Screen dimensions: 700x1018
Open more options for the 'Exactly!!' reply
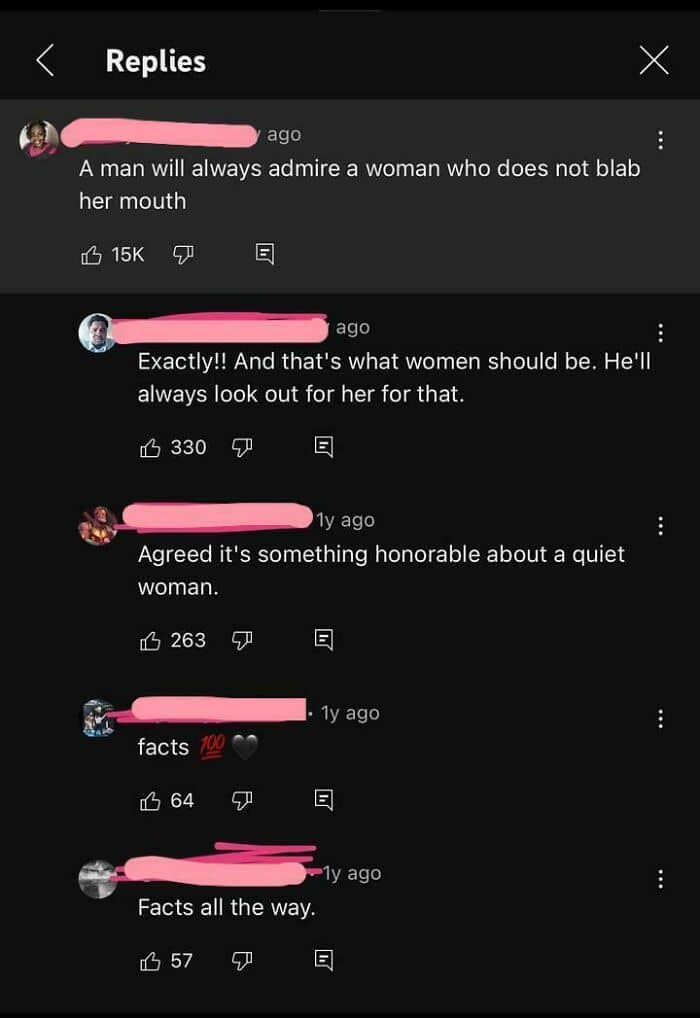pyautogui.click(x=660, y=332)
